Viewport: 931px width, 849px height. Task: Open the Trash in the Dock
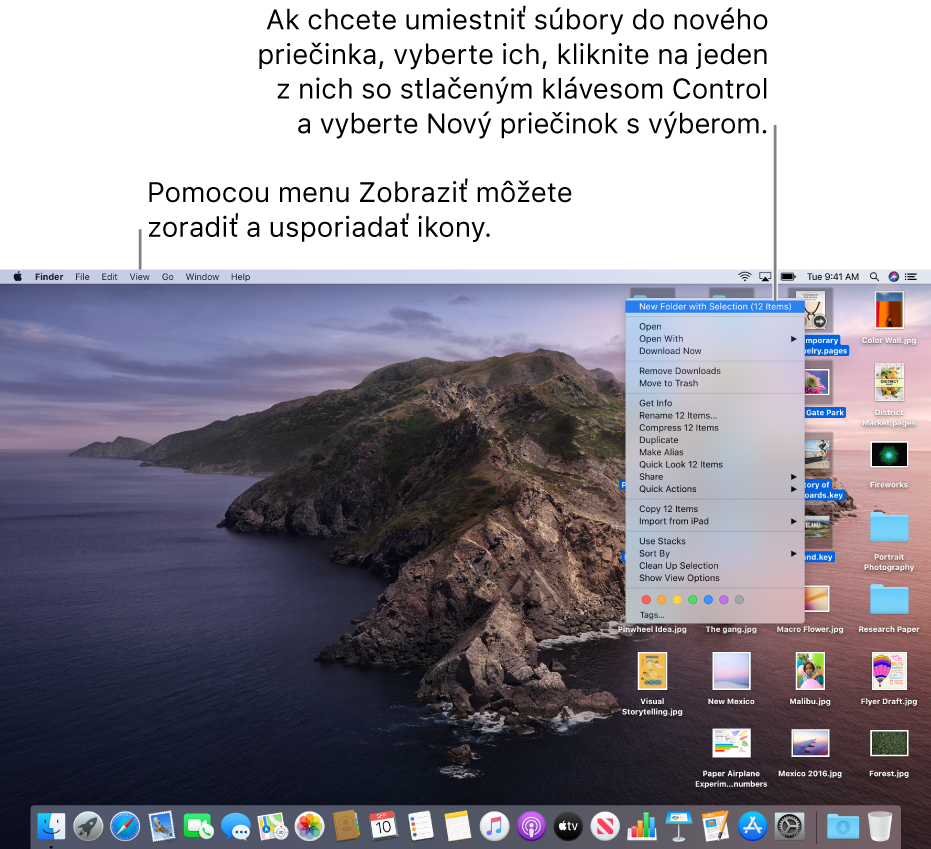(879, 826)
